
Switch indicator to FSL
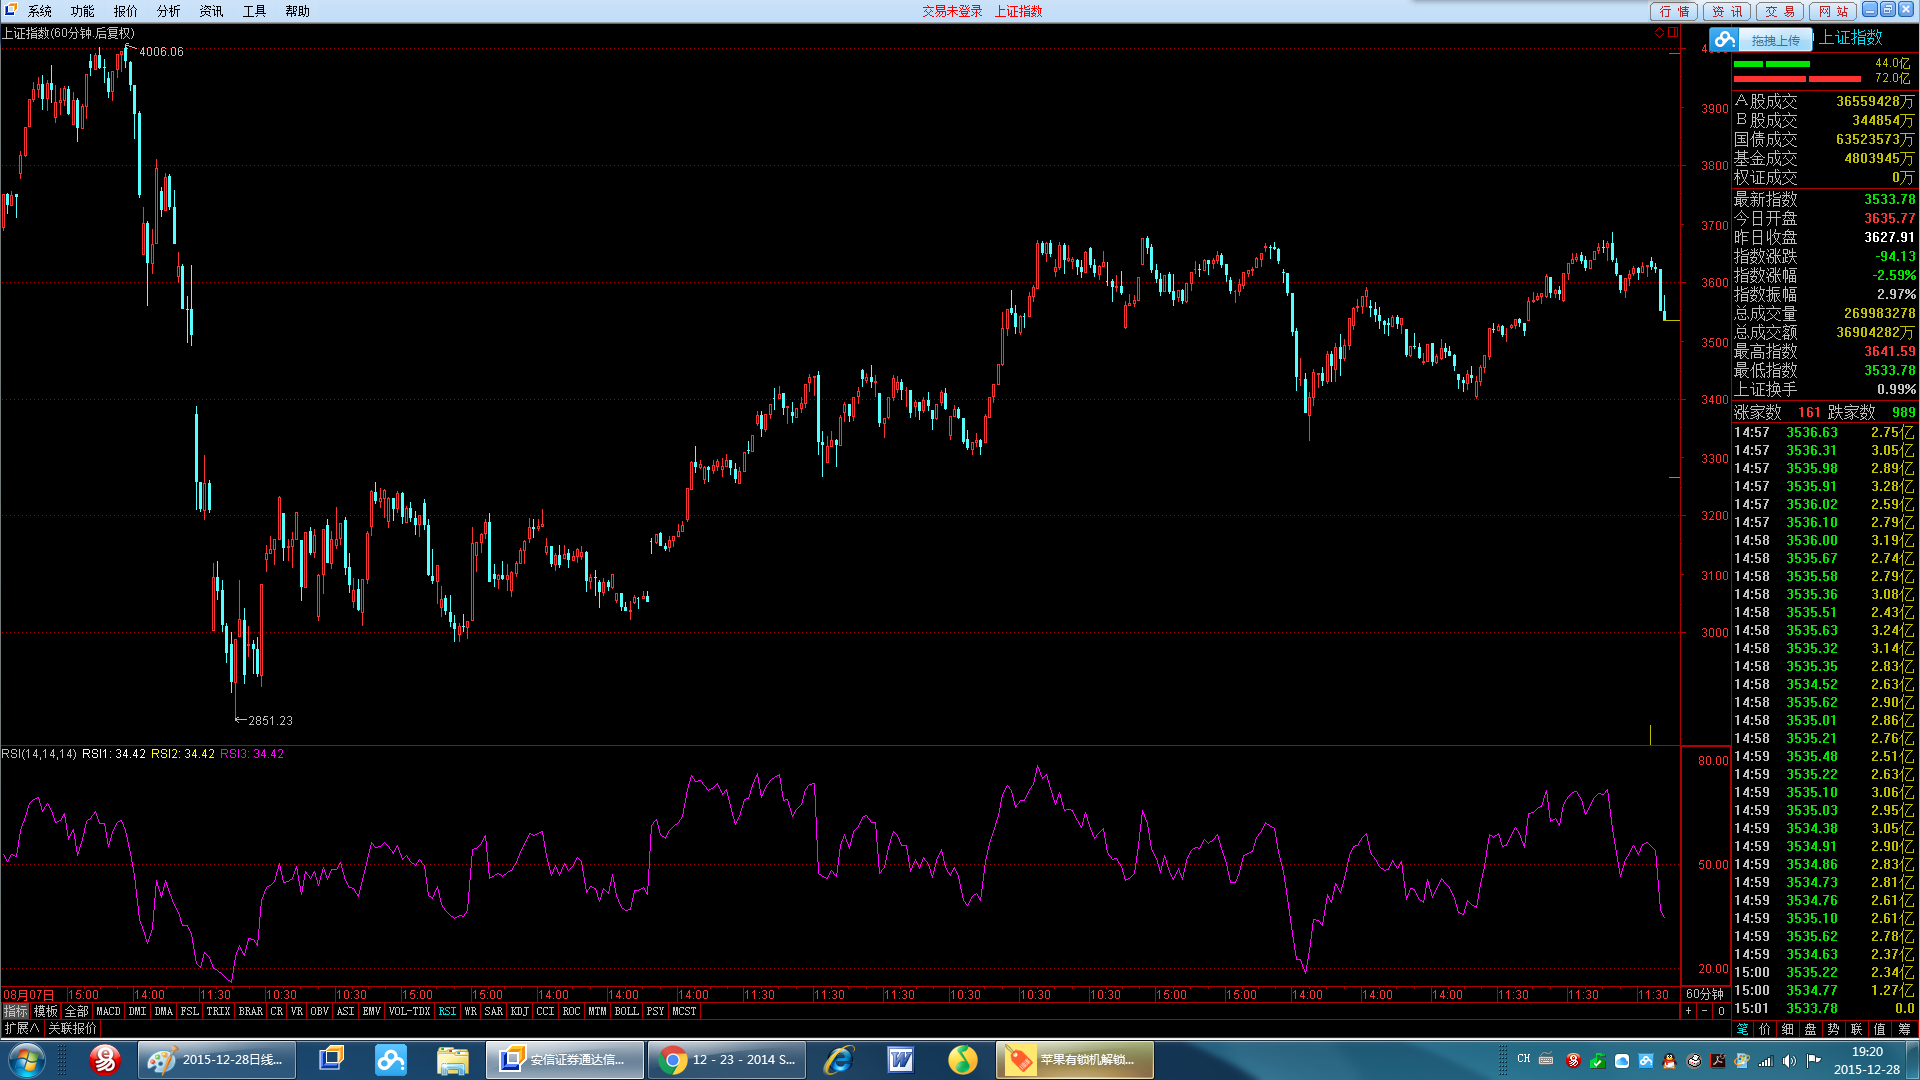(x=190, y=1011)
